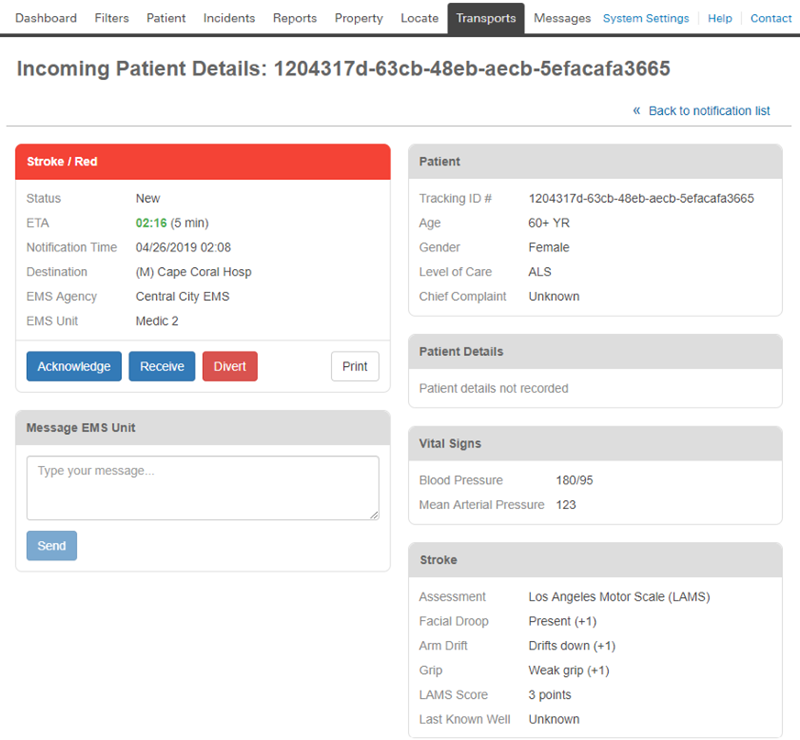The width and height of the screenshot is (800, 740).
Task: Click the Medic 2 unit value
Action: pyautogui.click(x=157, y=321)
